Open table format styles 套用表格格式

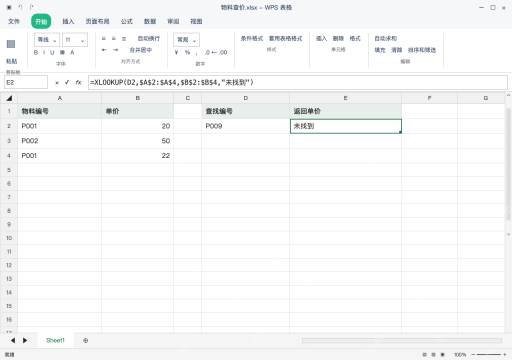pyautogui.click(x=285, y=39)
